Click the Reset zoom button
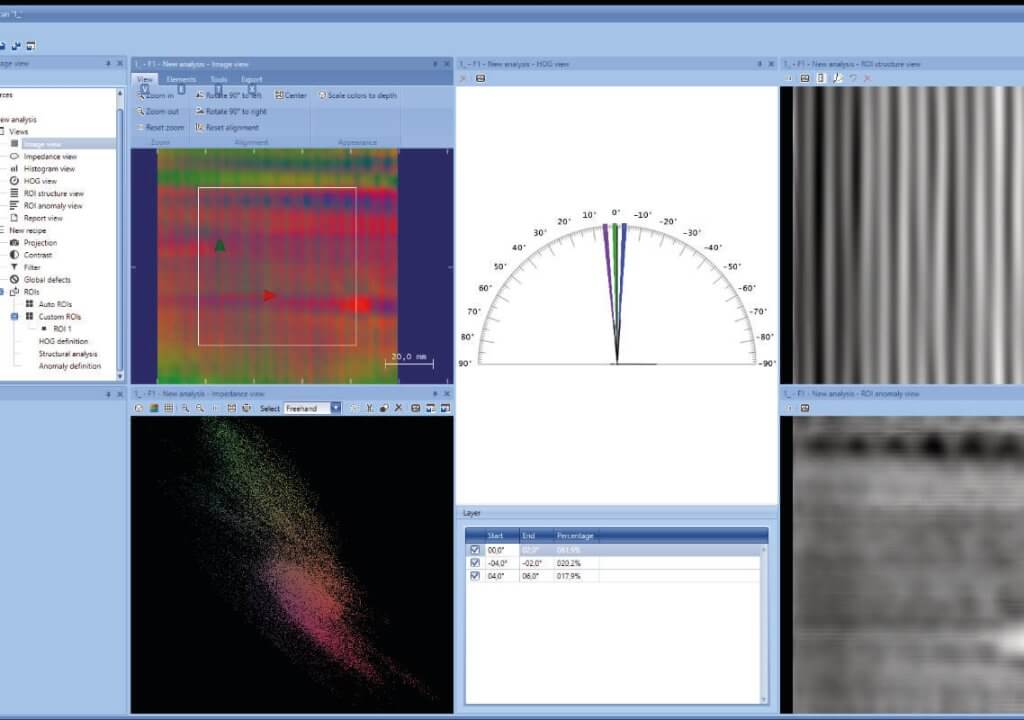The height and width of the screenshot is (720, 1024). pyautogui.click(x=161, y=127)
